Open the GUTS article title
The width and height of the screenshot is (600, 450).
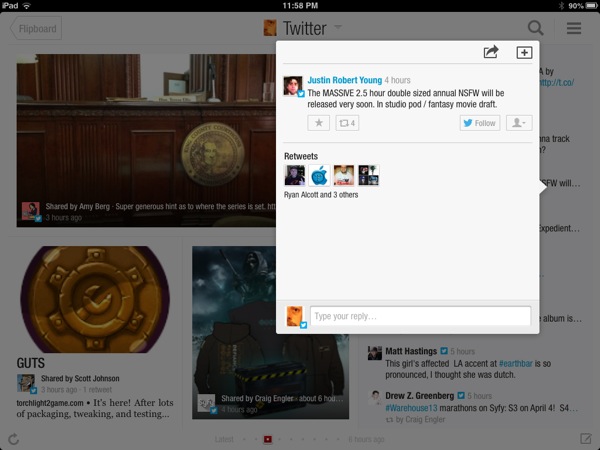31,363
